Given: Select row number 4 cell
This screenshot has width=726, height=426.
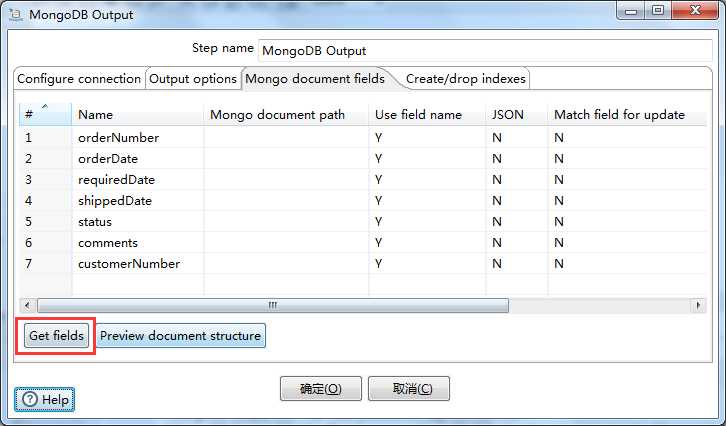Looking at the screenshot, I should pos(45,200).
